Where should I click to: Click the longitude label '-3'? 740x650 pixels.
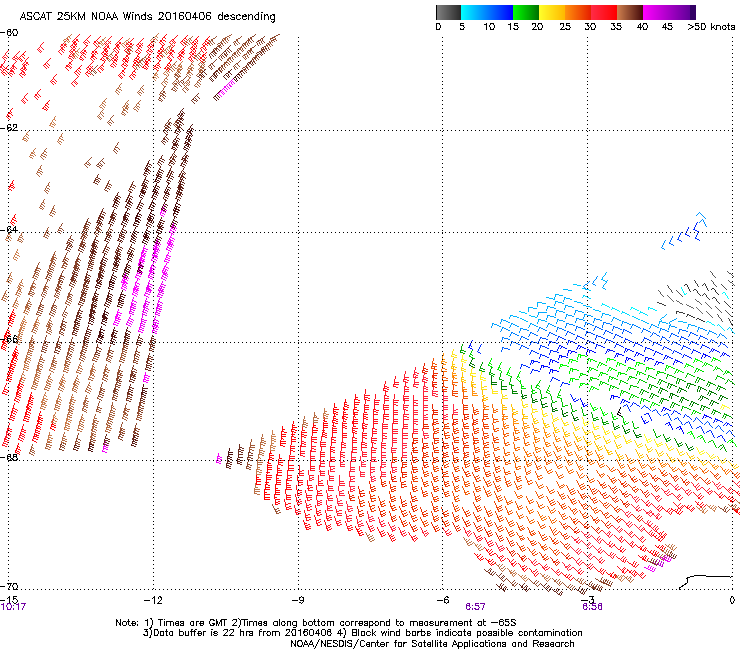(587, 600)
